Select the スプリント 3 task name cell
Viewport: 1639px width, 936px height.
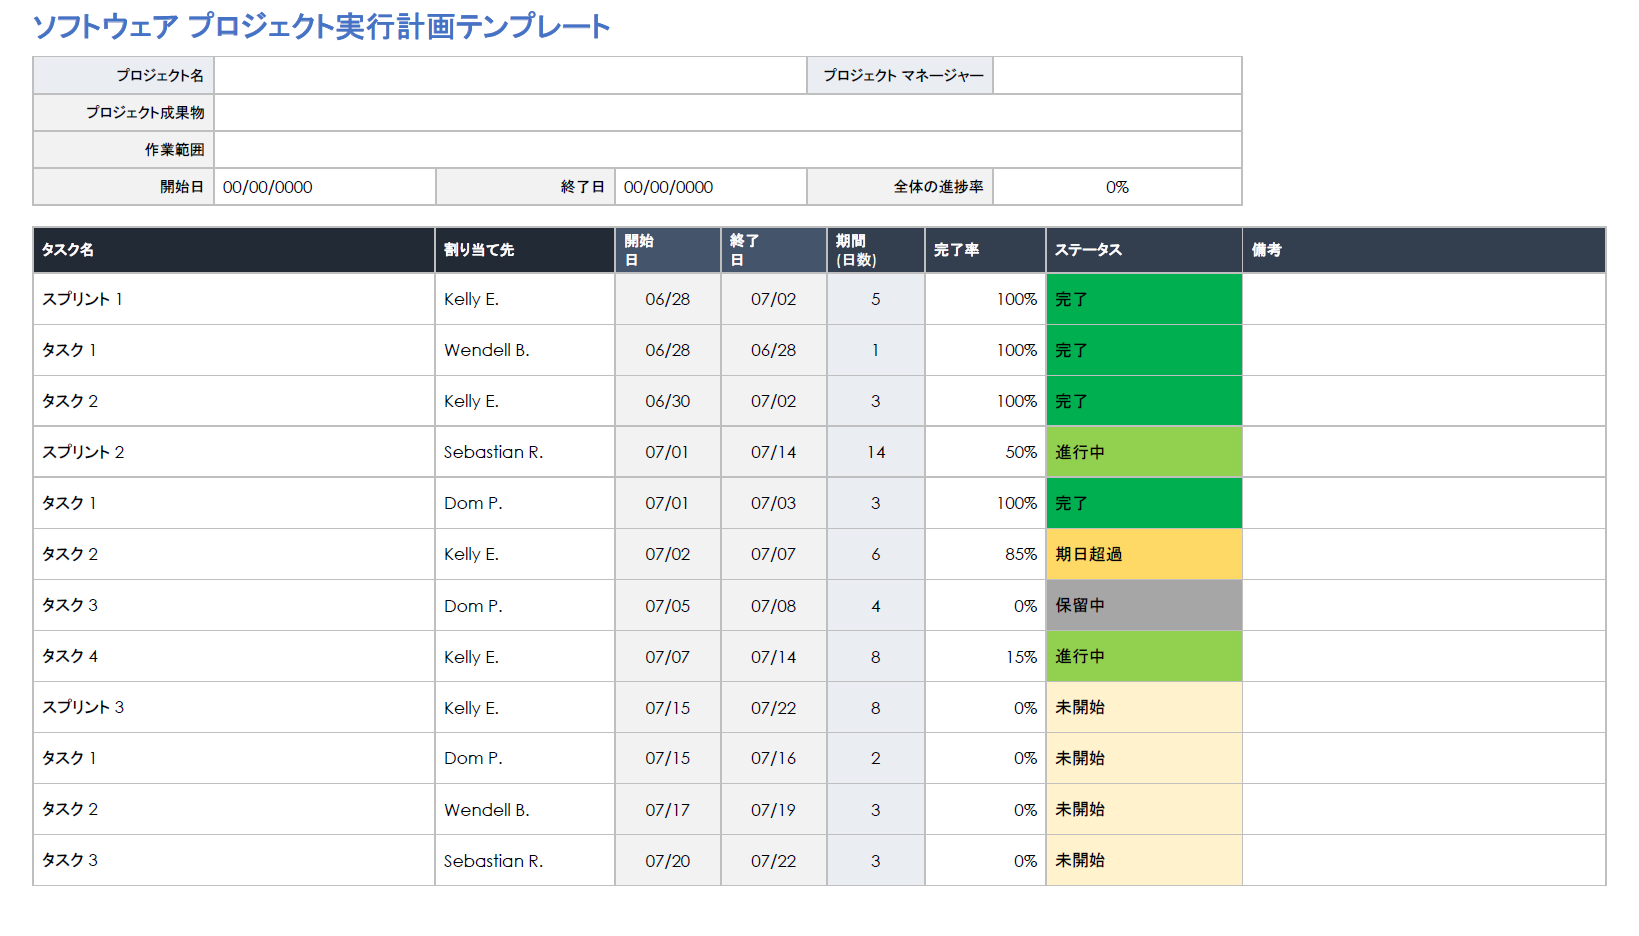(x=234, y=707)
